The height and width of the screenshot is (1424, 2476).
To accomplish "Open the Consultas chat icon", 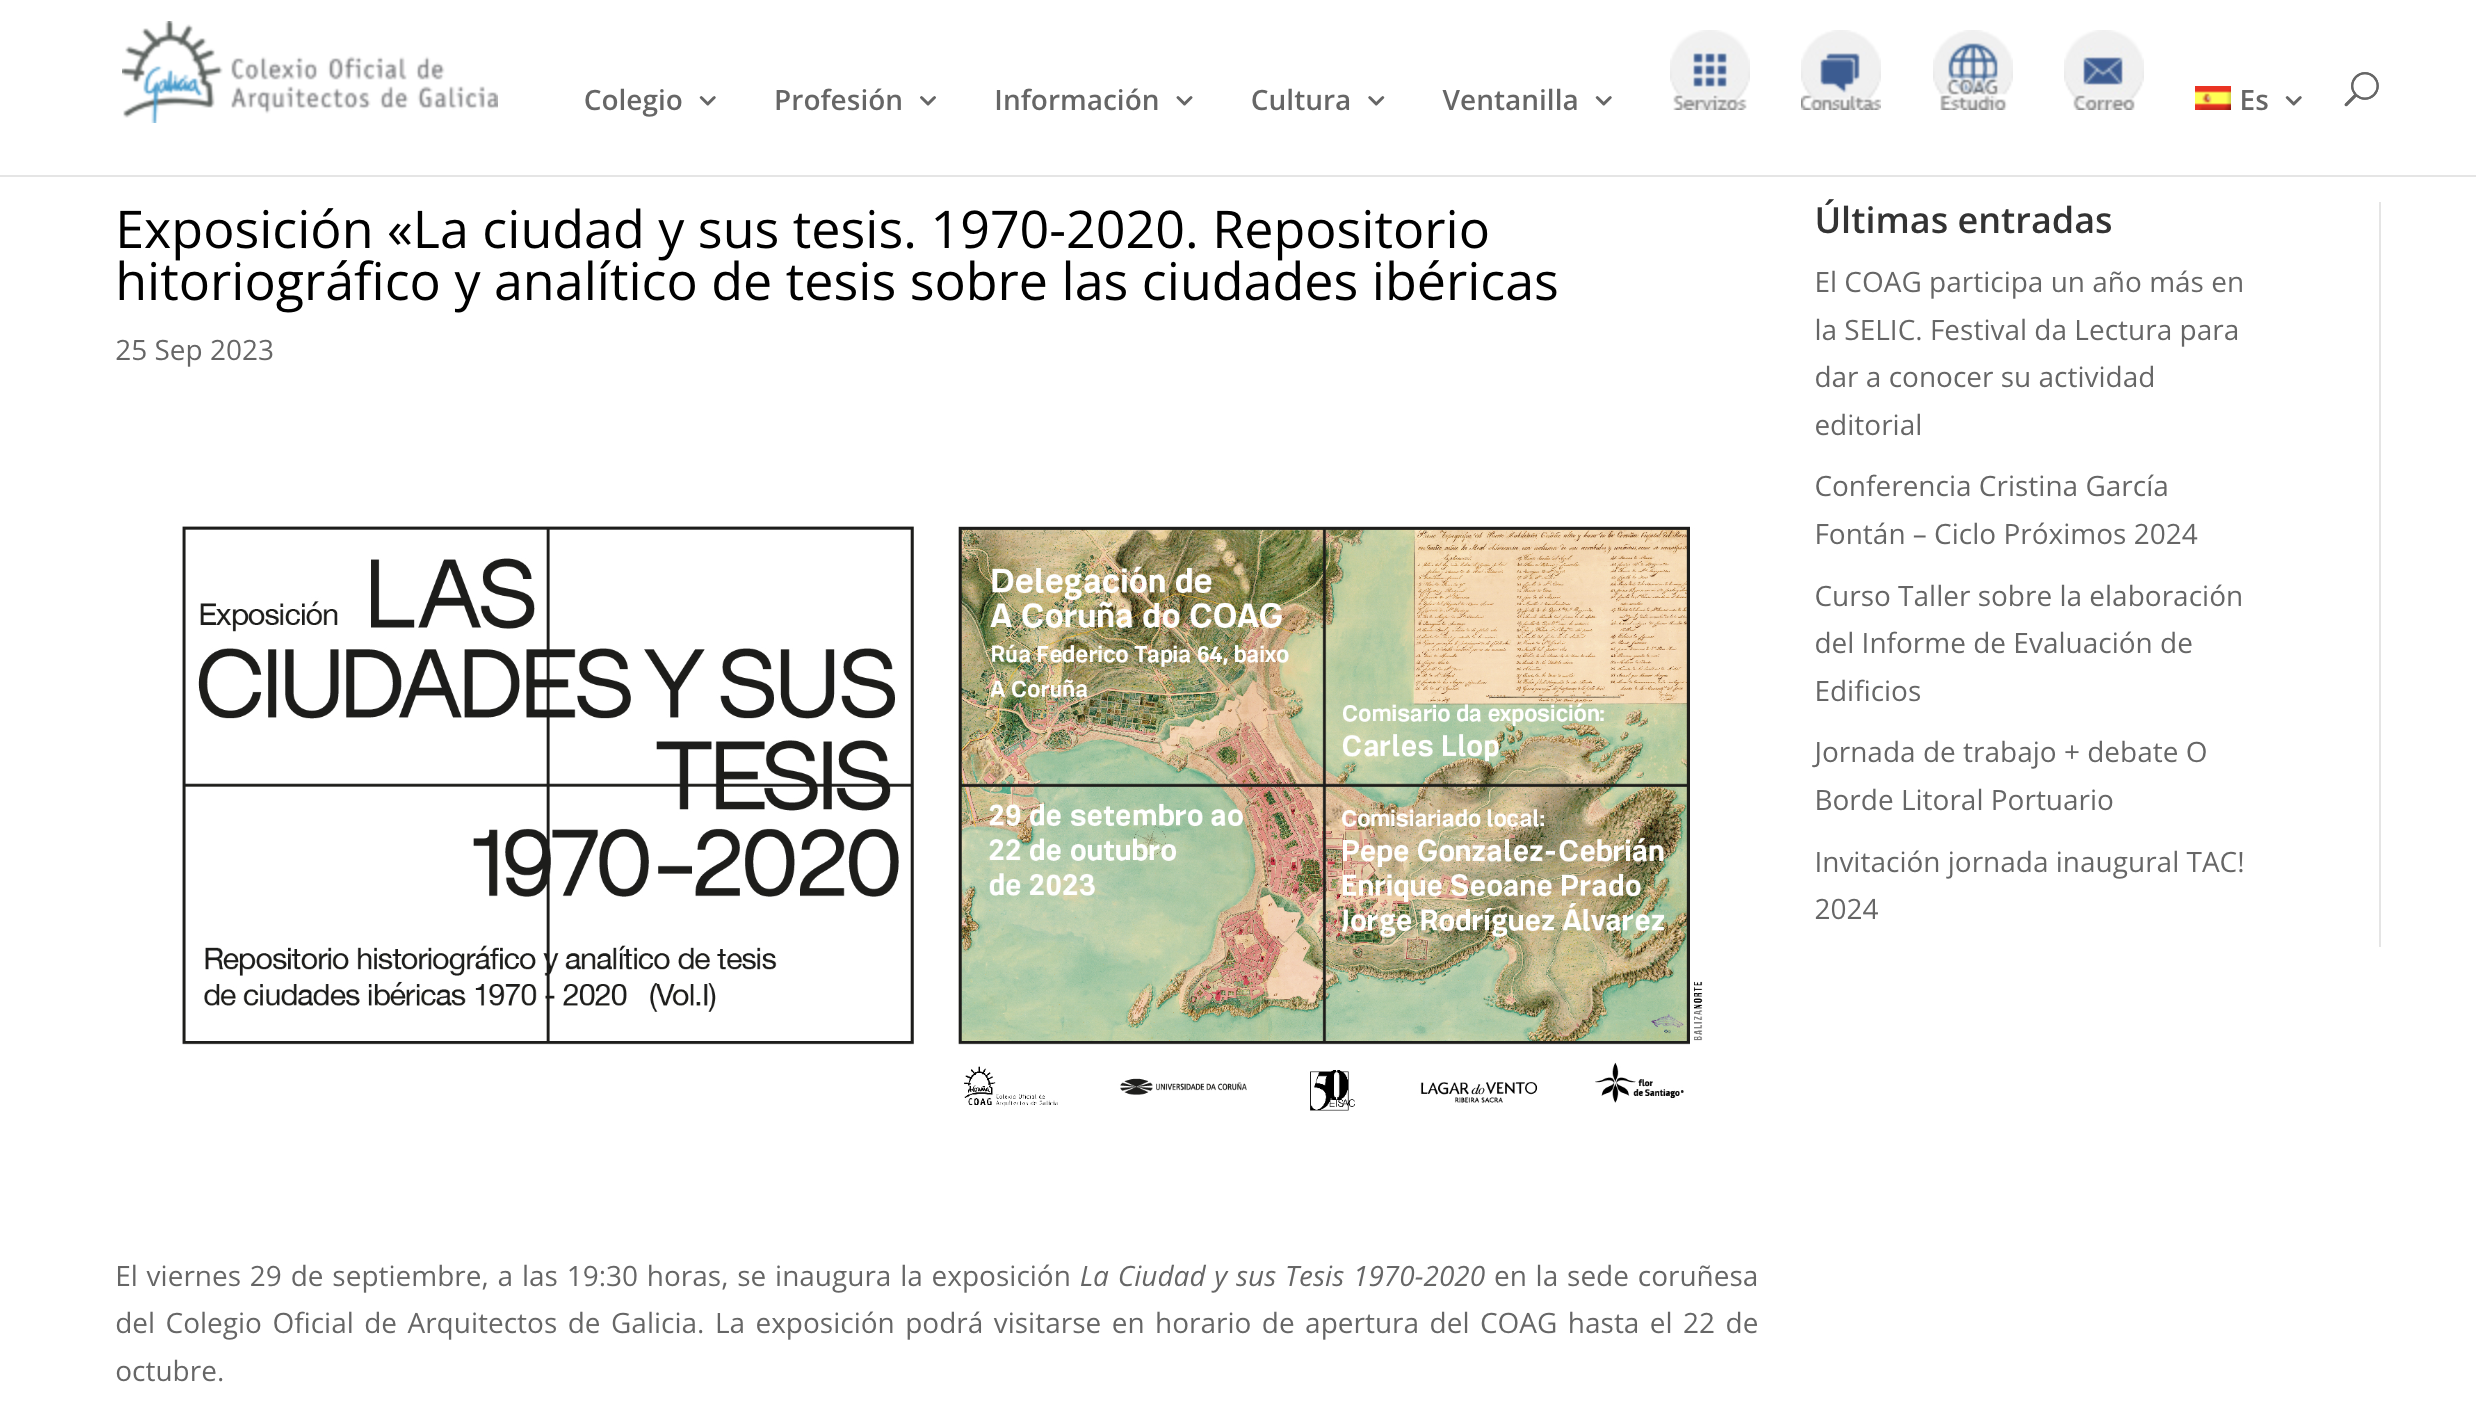I will click(x=1840, y=70).
